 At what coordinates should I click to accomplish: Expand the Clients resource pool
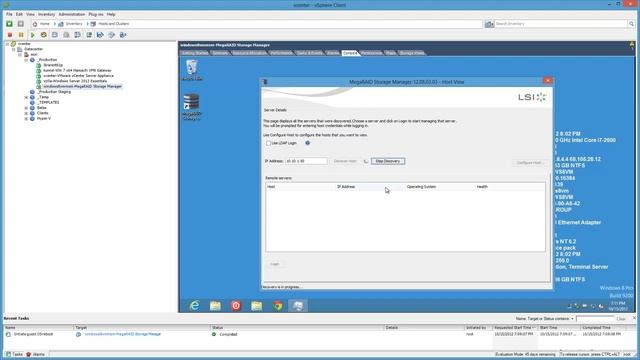point(27,113)
